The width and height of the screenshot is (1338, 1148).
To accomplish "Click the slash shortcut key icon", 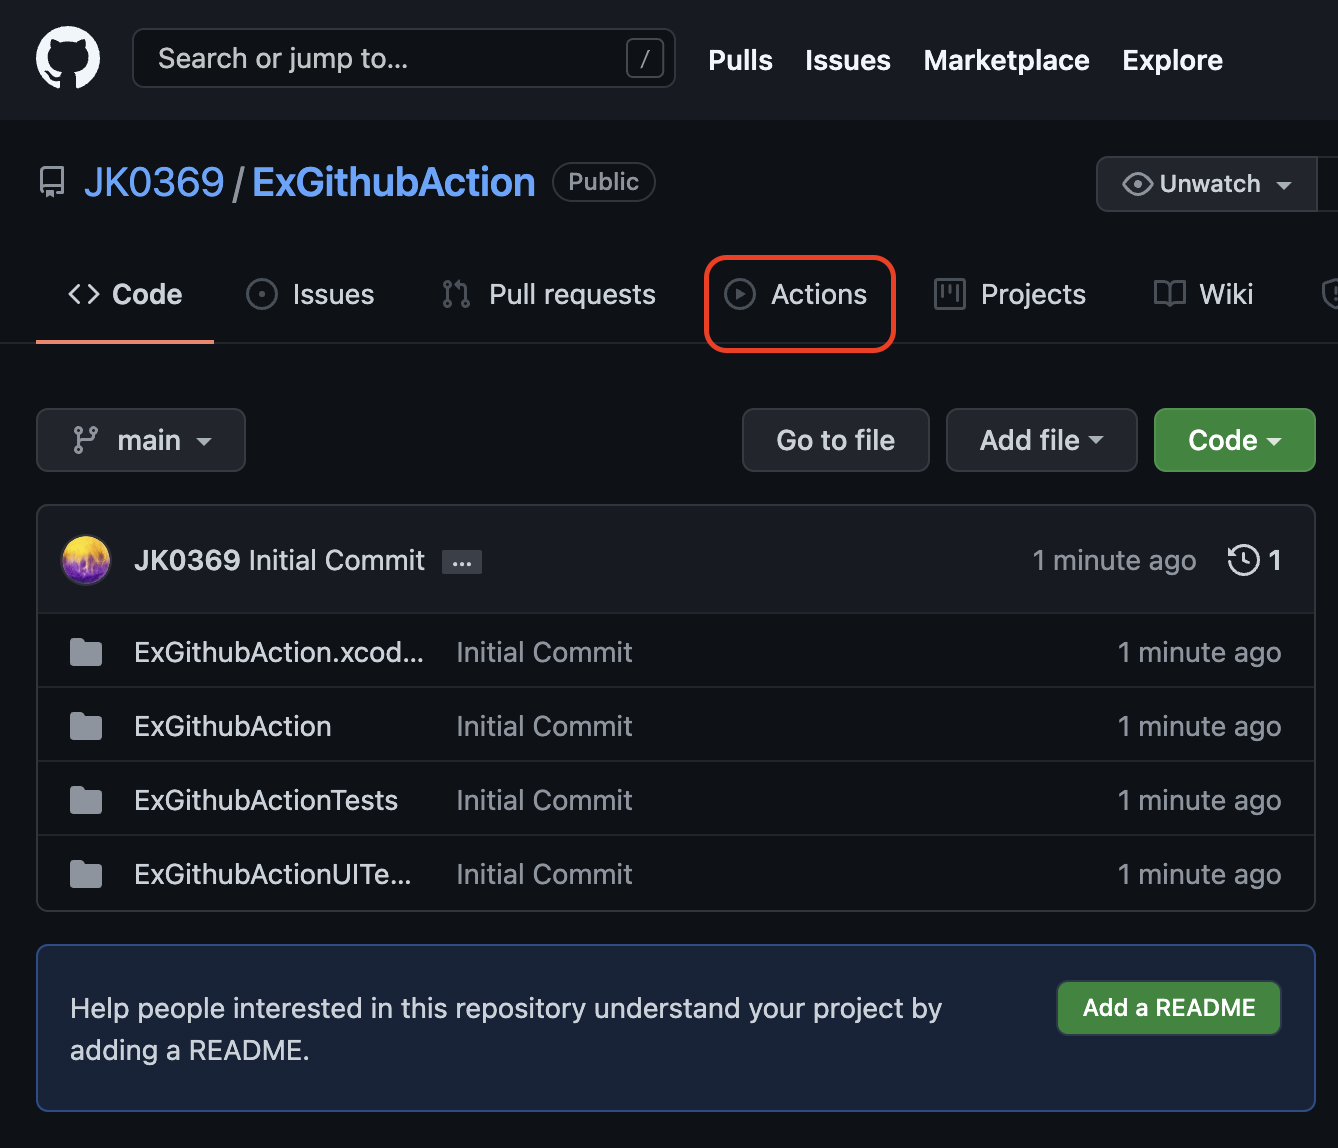I will pos(645,58).
